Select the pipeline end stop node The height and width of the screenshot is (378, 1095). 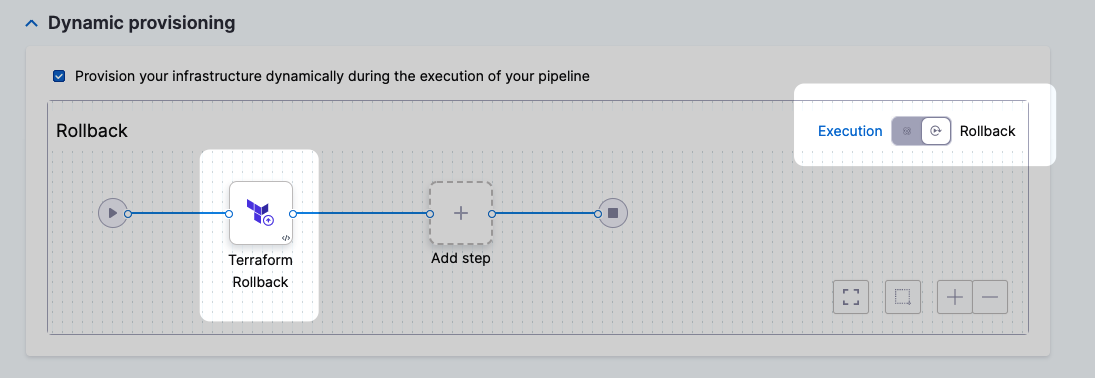[612, 213]
